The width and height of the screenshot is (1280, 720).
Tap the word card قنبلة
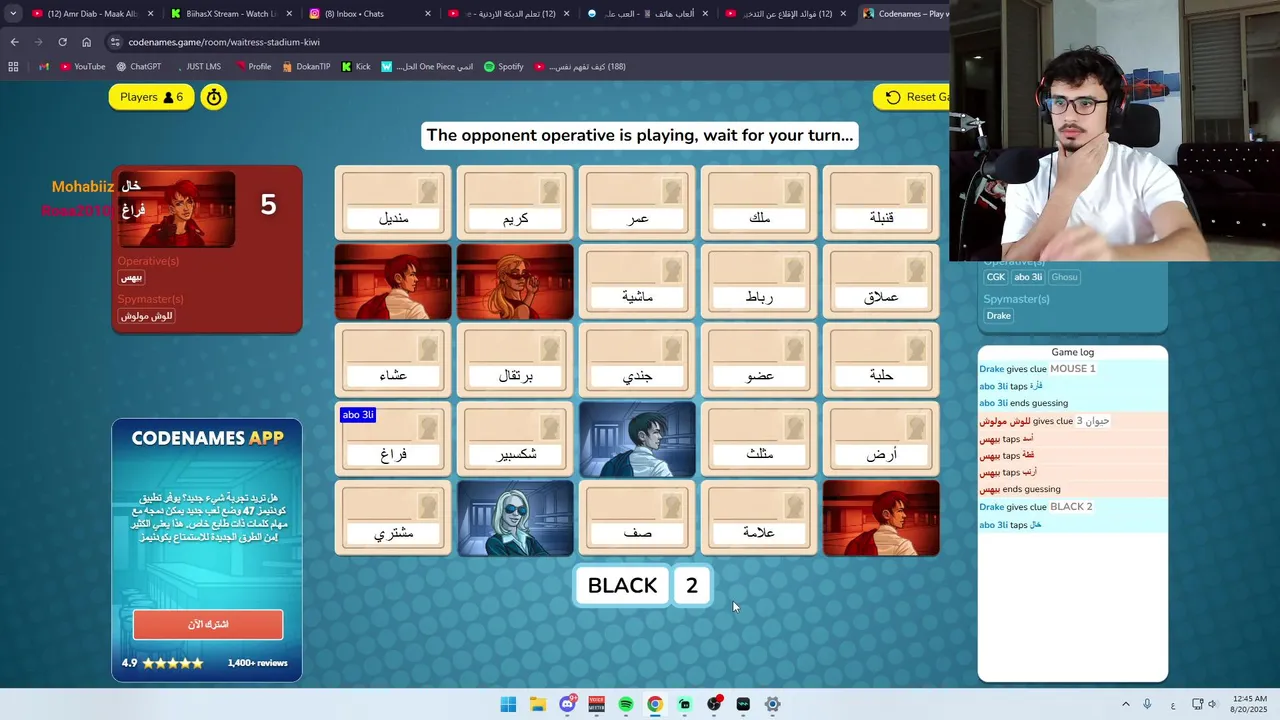(x=881, y=203)
